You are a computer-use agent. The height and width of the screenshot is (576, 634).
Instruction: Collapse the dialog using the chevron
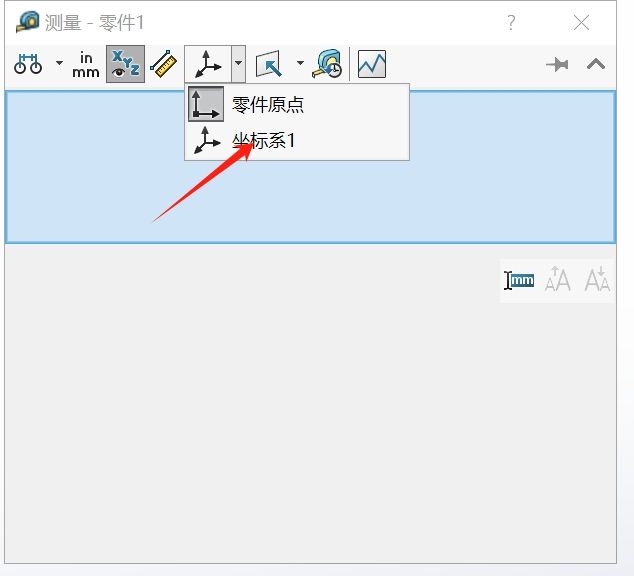(596, 65)
